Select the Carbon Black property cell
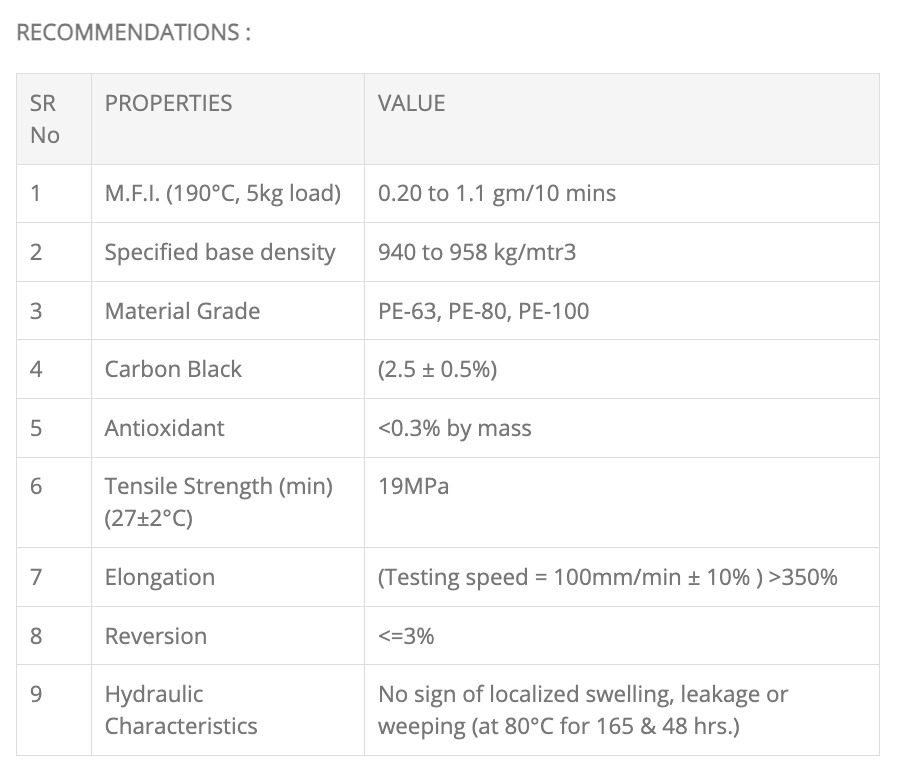Screen dimensions: 898x784 point(173,369)
